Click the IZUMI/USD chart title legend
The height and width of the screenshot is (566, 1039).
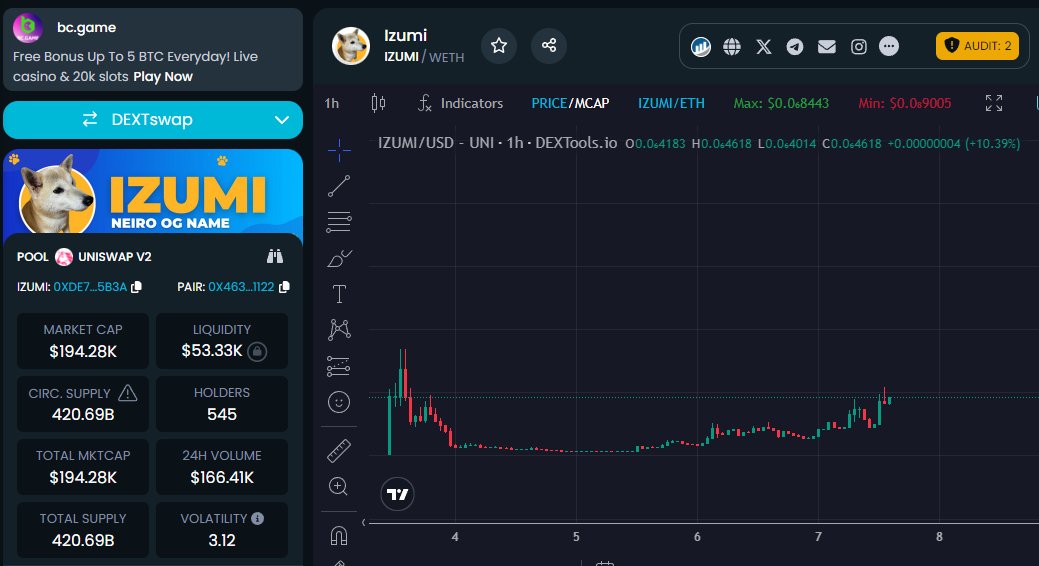pos(497,143)
